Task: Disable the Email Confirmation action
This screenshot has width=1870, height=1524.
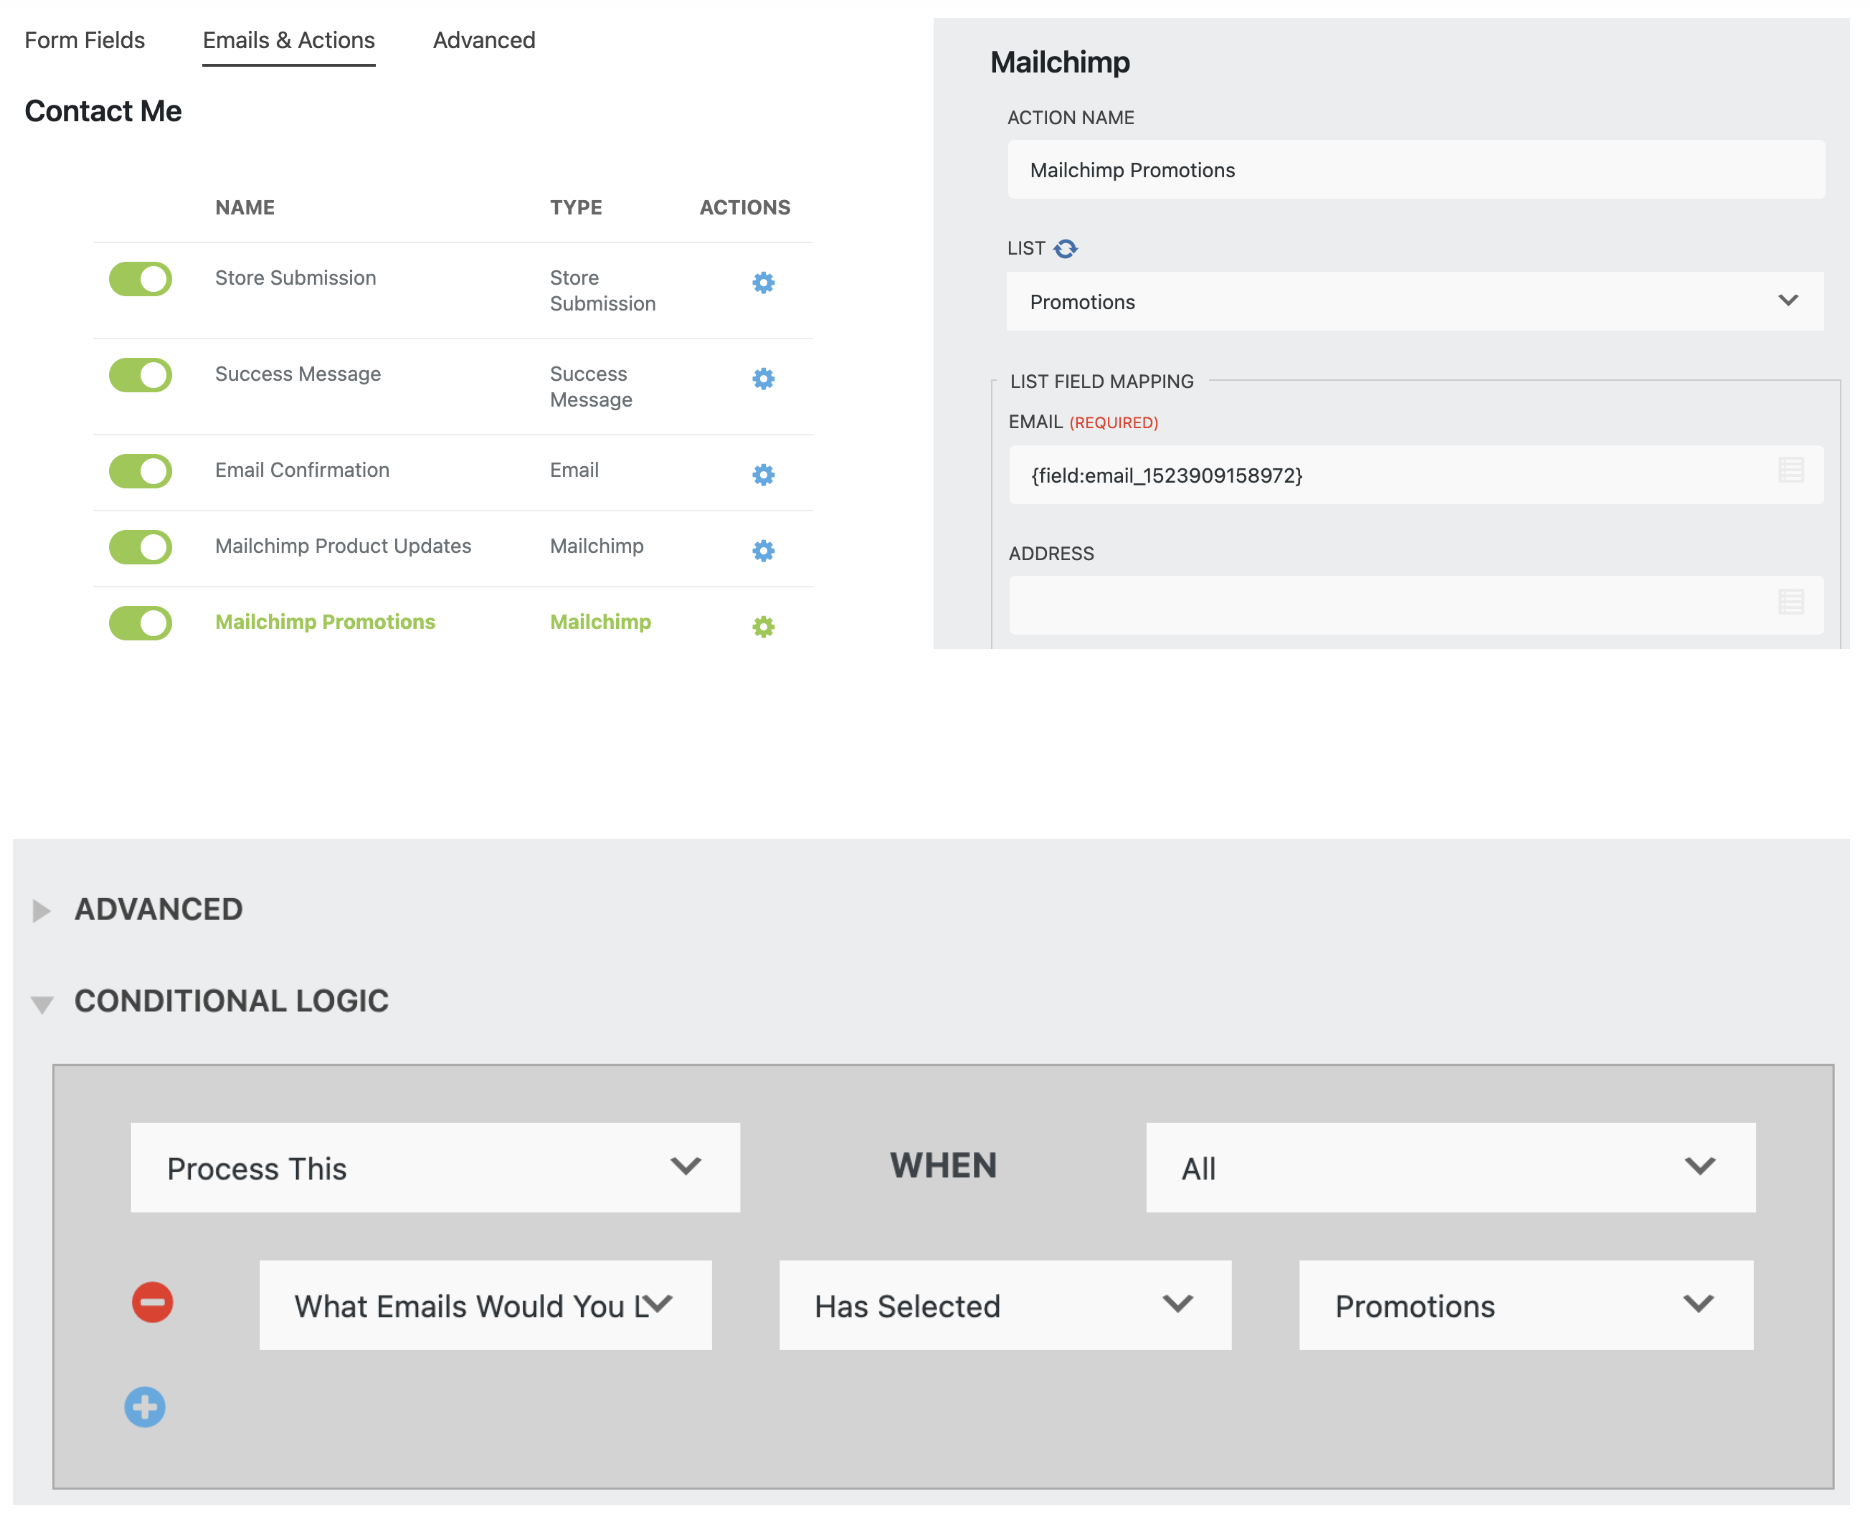Action: click(x=140, y=471)
